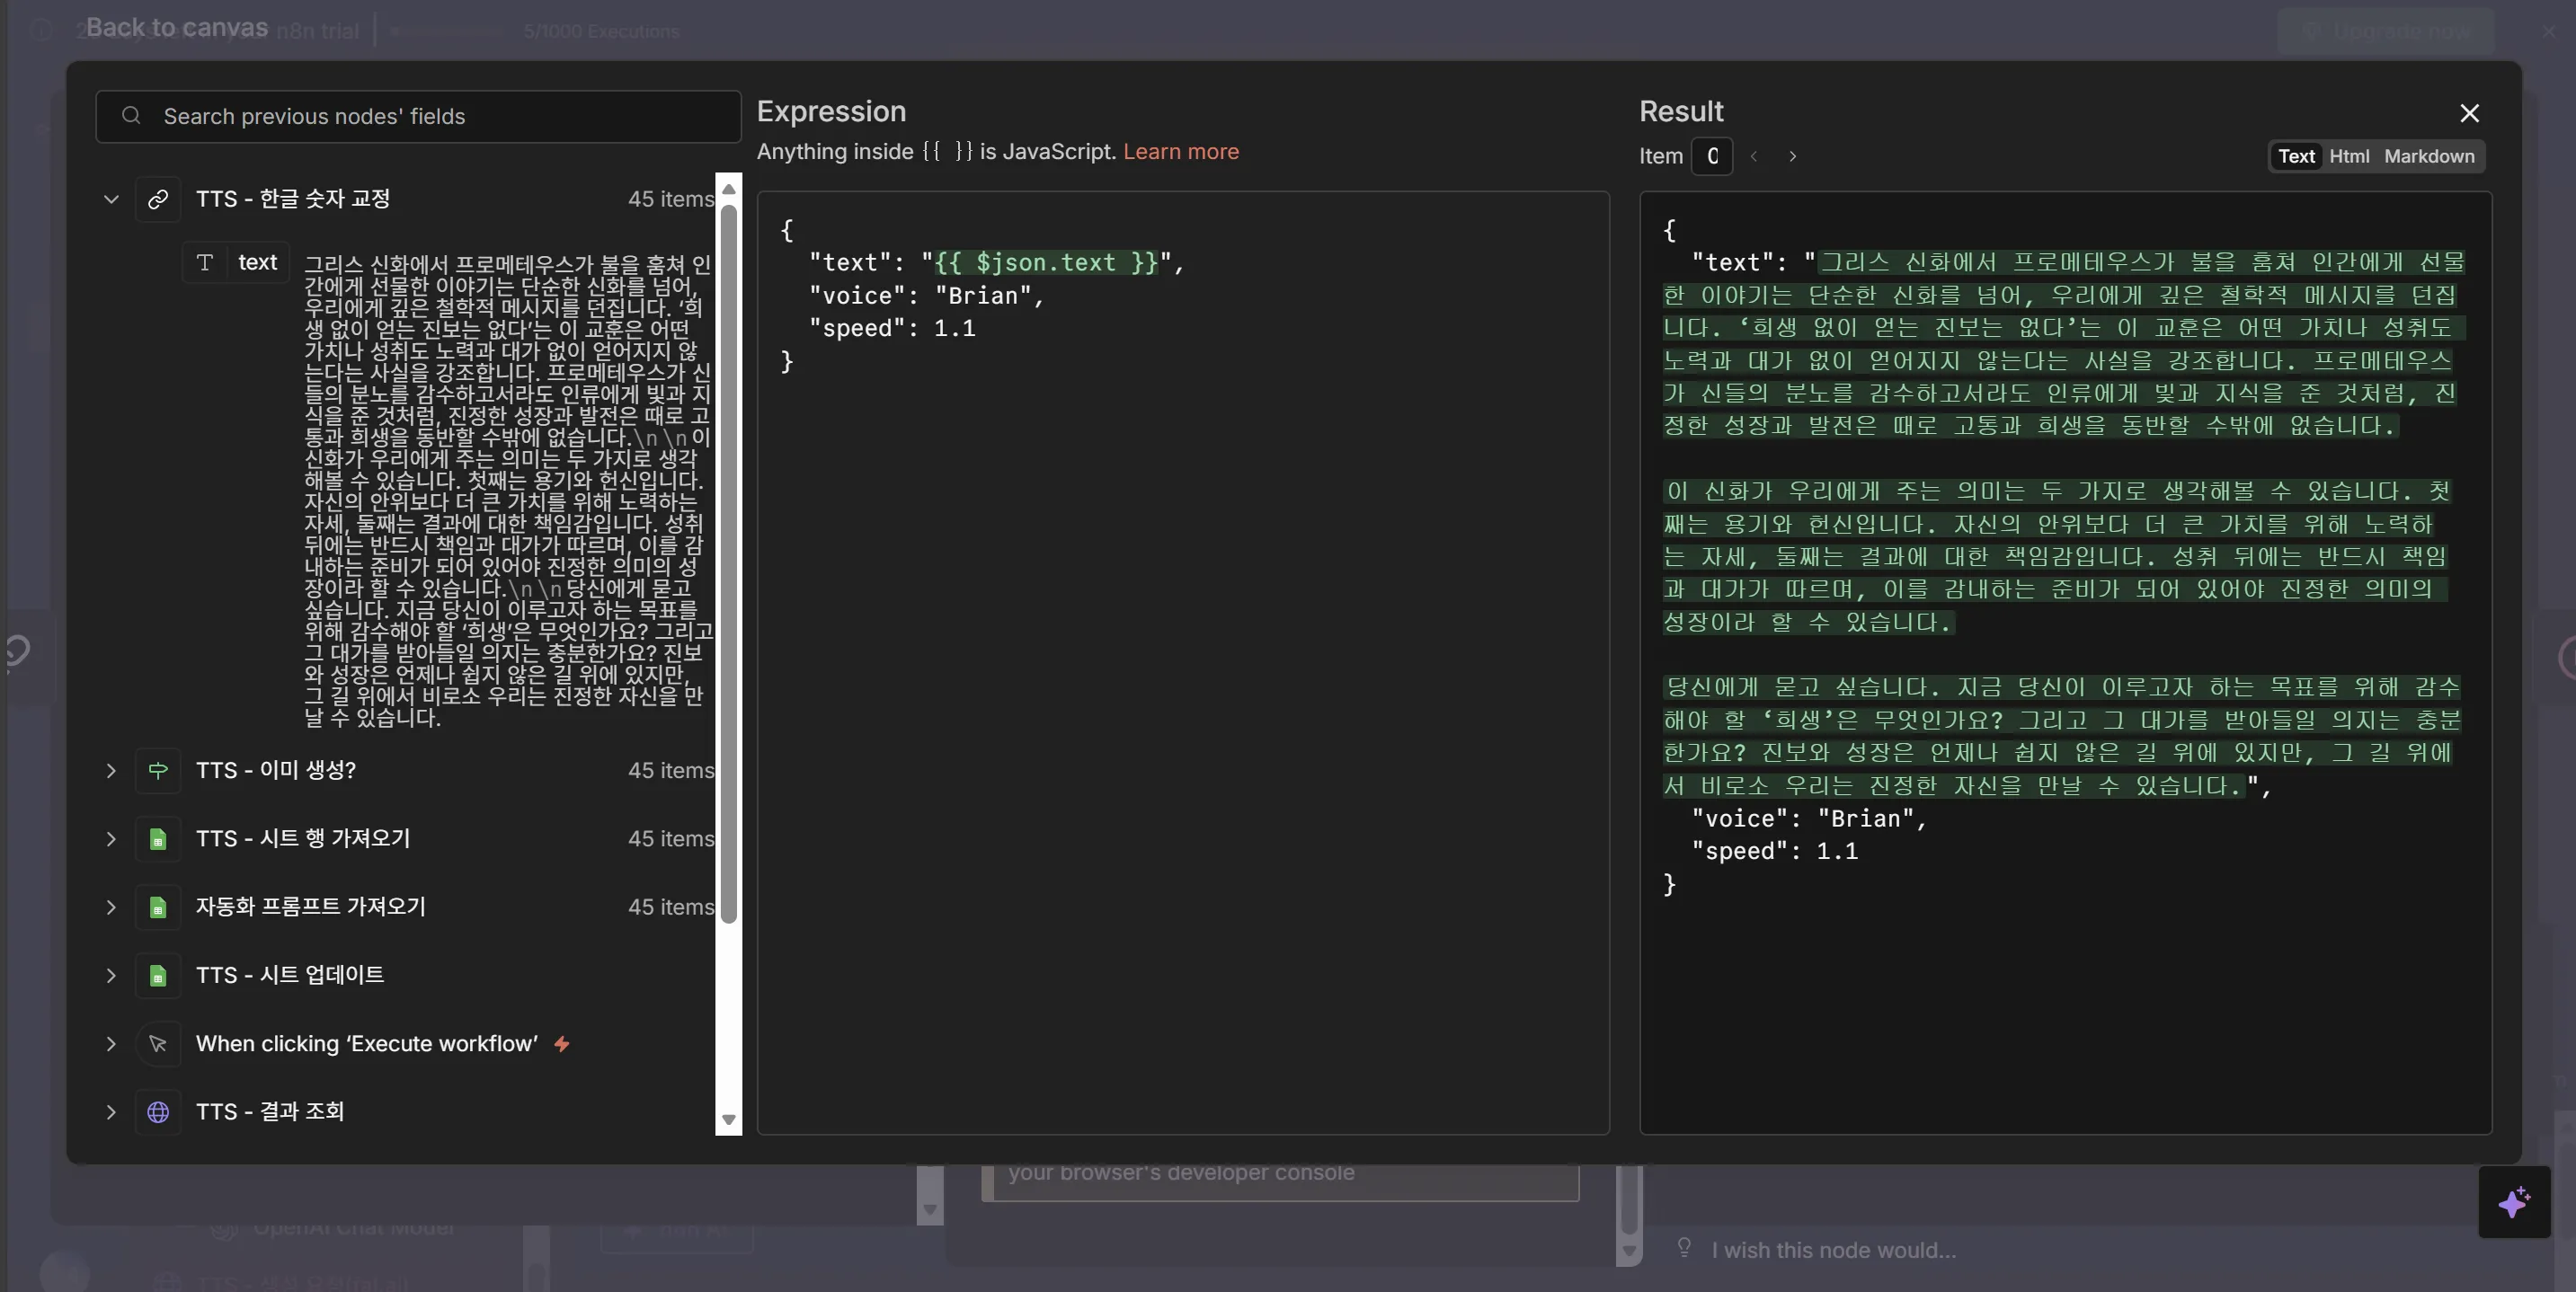Expand the TTS - 이미 생성? node
Viewport: 2576px width, 1292px height.
coord(111,770)
